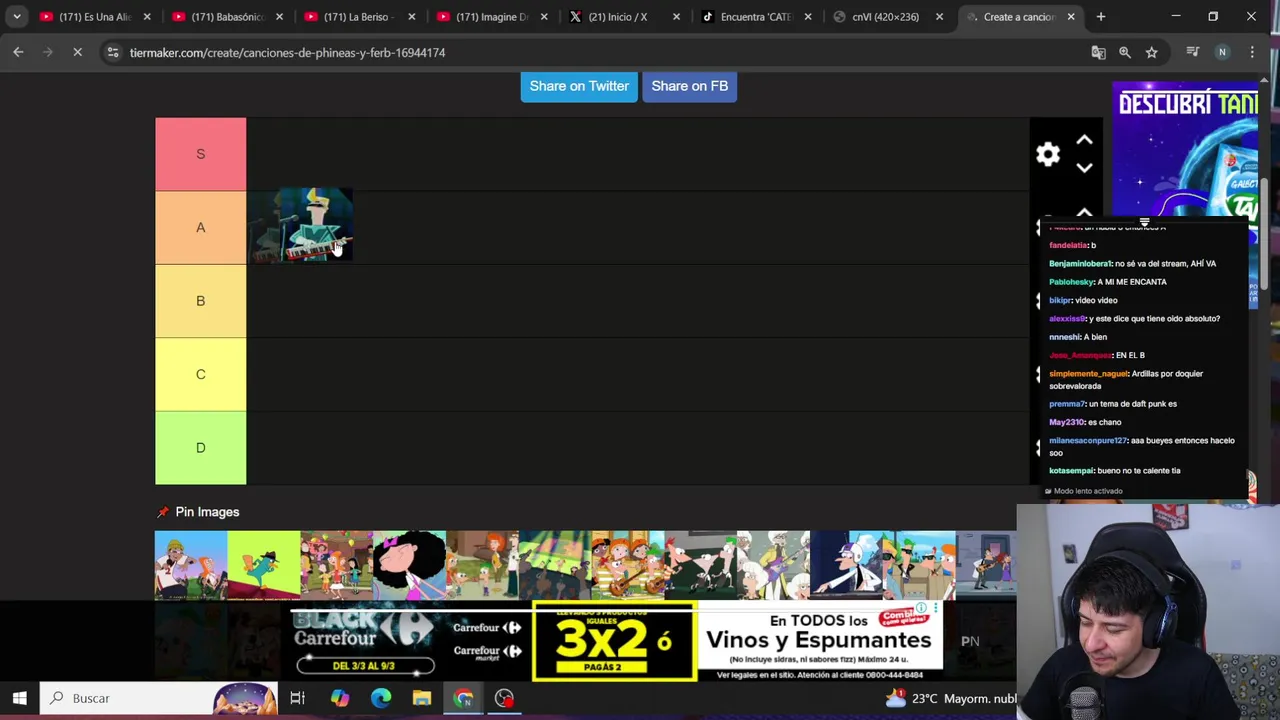Share the tier list on FB
This screenshot has height=720, width=1280.
[x=689, y=86]
